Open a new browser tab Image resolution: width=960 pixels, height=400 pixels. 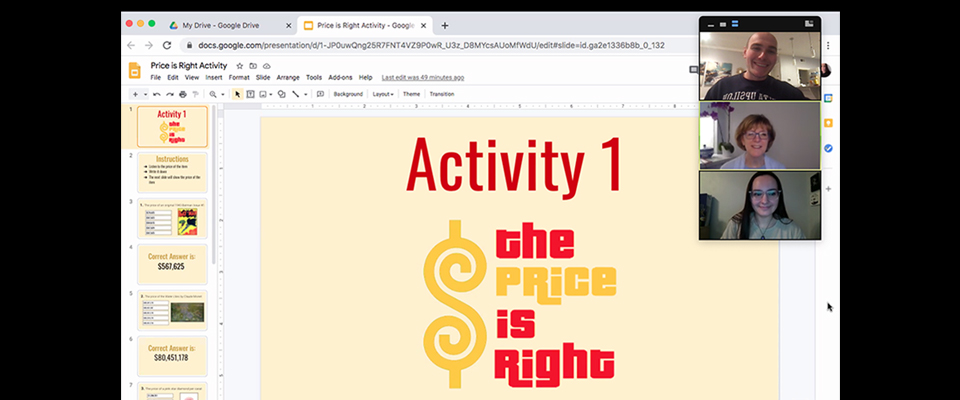(x=444, y=26)
